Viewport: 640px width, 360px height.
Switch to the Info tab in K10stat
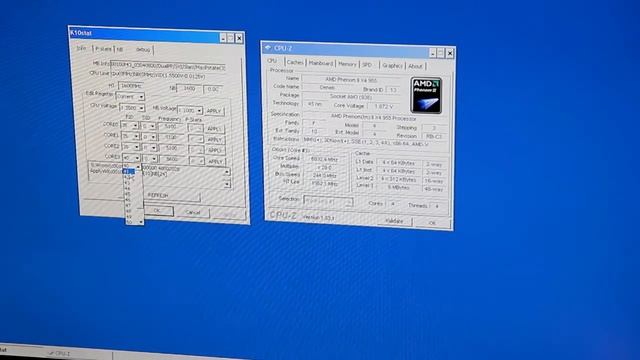[81, 48]
